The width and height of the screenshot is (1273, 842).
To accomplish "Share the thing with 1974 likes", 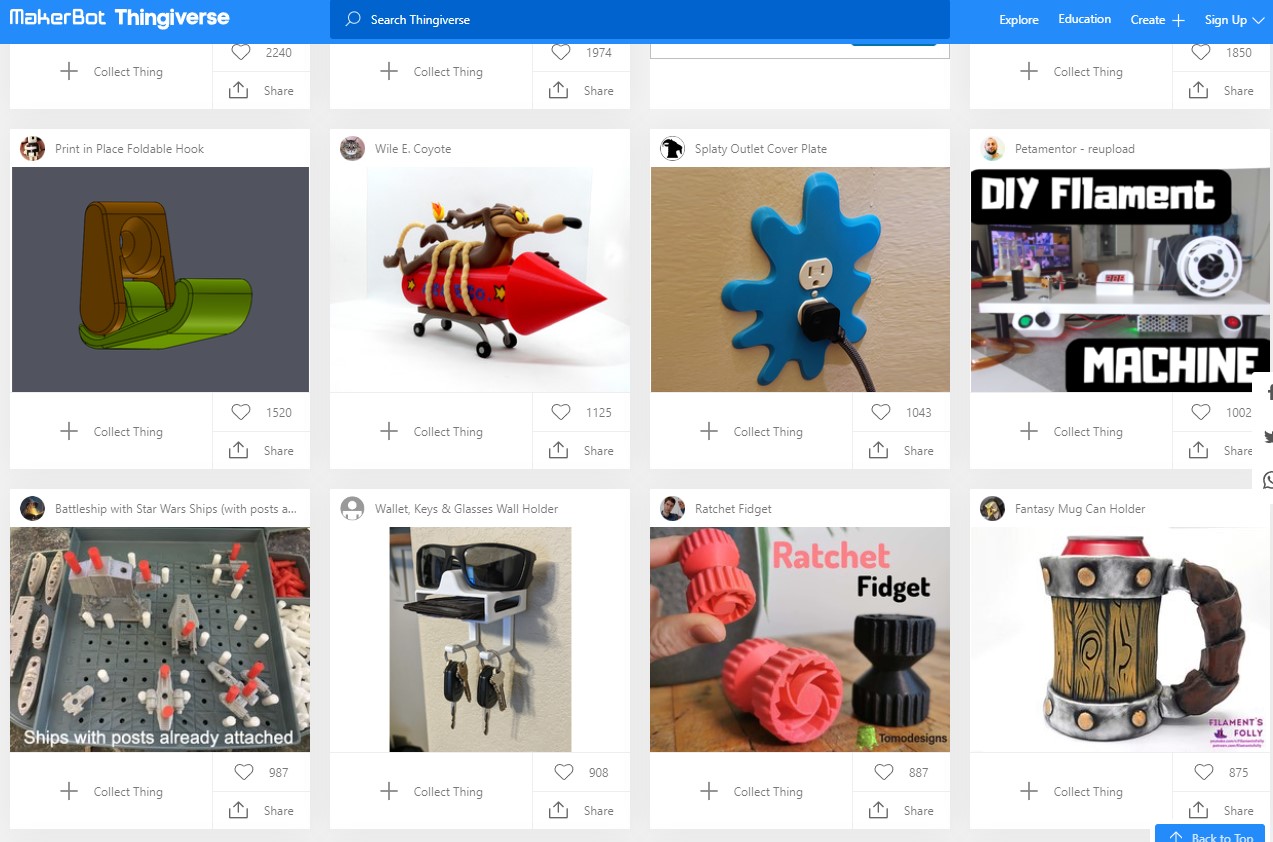I will click(x=581, y=90).
